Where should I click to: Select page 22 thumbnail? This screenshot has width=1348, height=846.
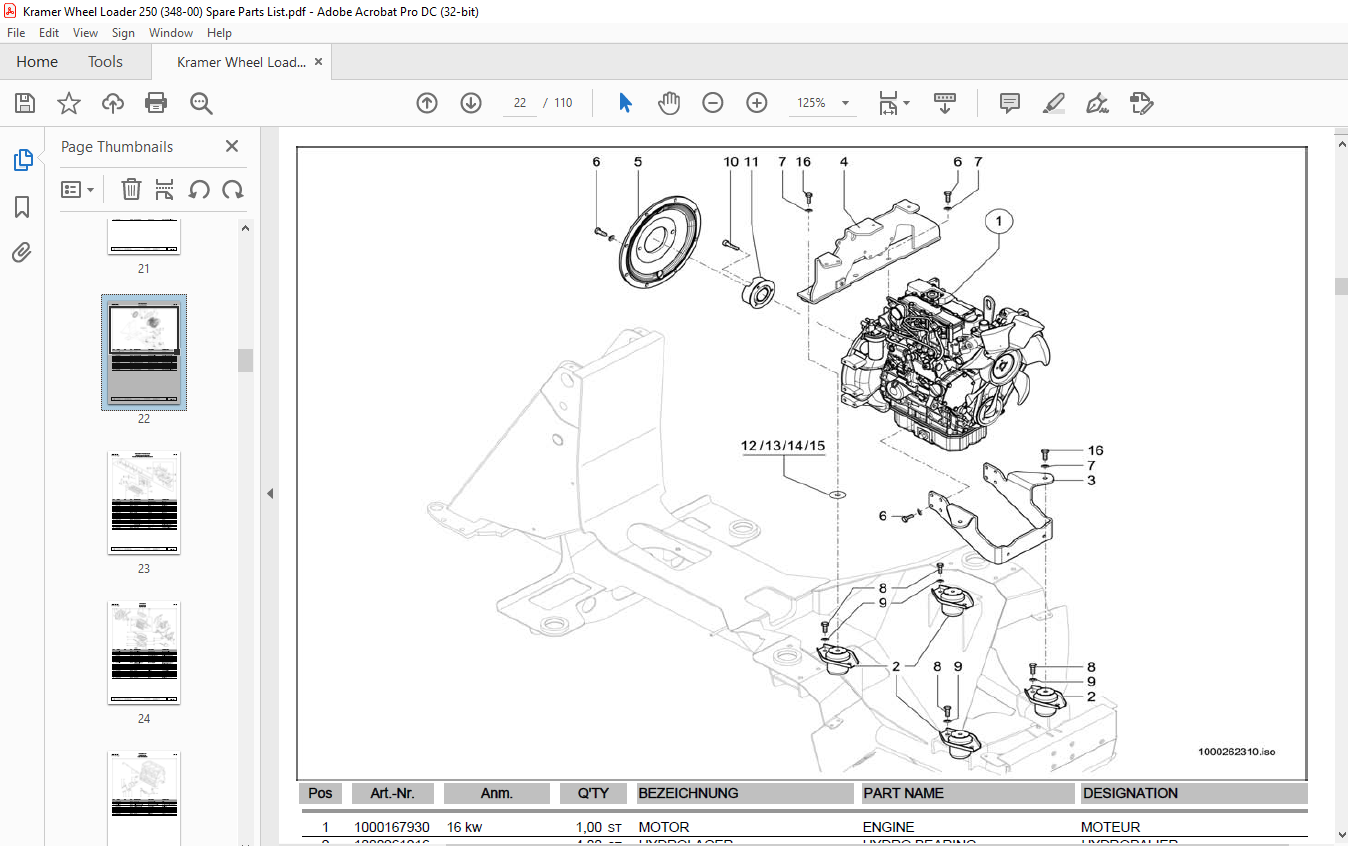[144, 352]
